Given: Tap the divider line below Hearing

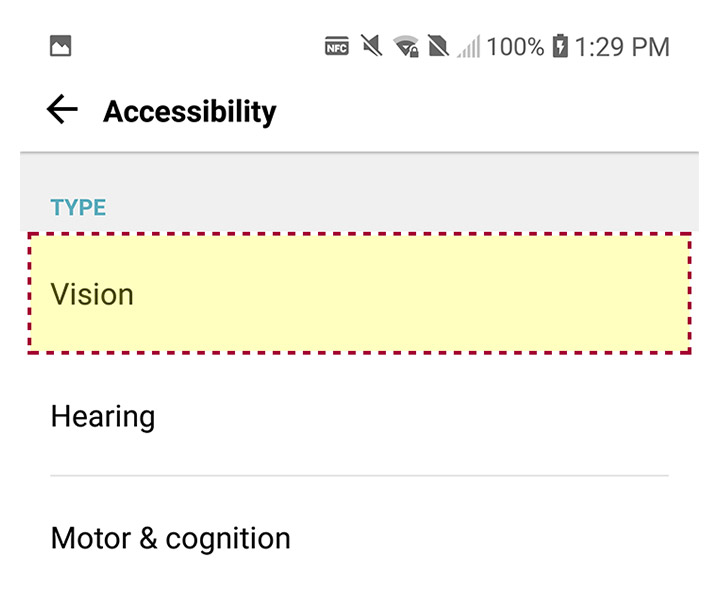Looking at the screenshot, I should 360,476.
